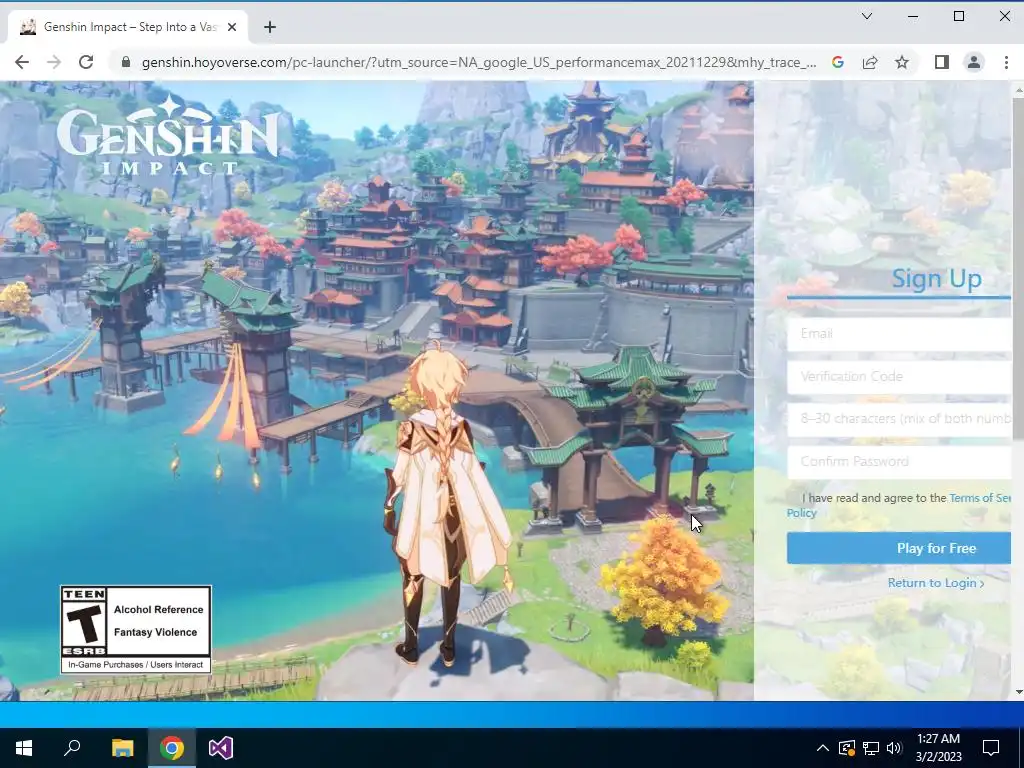Share this page using the share icon

click(870, 62)
